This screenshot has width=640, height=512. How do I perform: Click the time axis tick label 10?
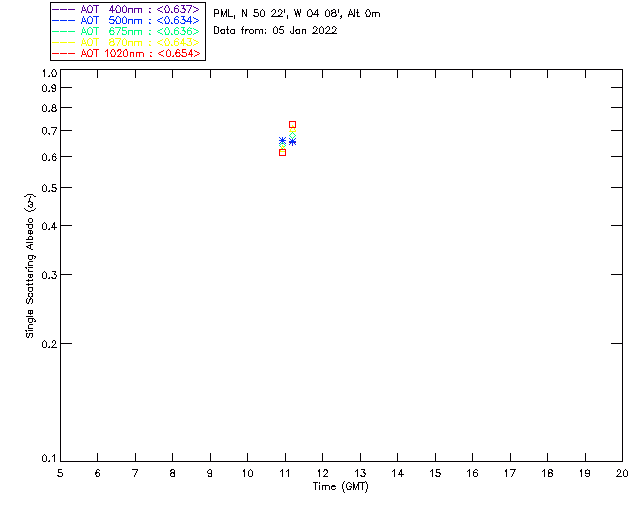click(248, 473)
